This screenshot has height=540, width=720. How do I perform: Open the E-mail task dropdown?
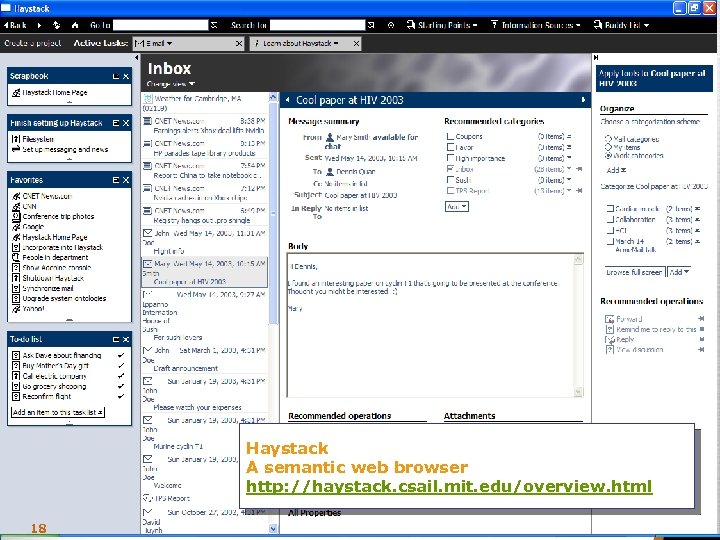(x=169, y=44)
